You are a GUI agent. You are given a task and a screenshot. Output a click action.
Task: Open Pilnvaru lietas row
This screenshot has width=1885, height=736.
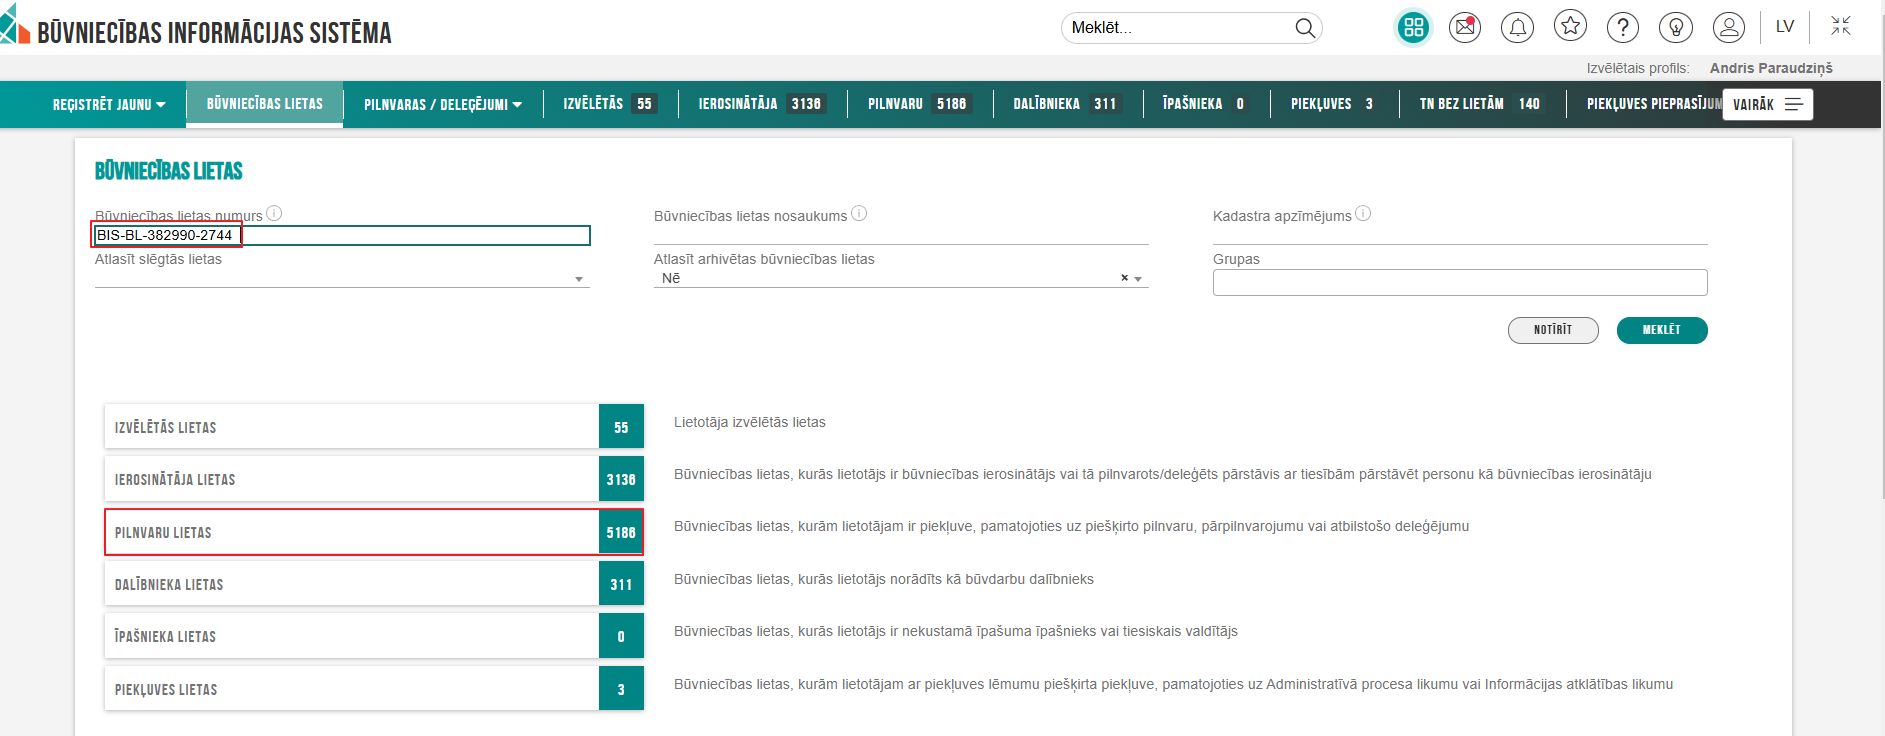click(374, 532)
